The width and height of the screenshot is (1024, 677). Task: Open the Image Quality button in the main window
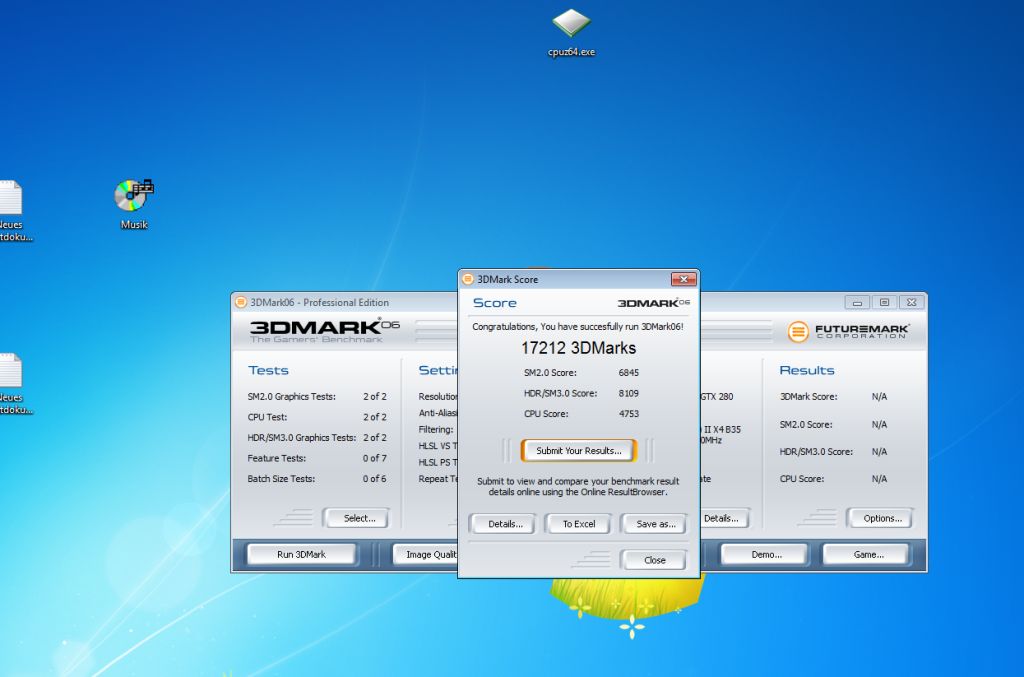coord(425,554)
